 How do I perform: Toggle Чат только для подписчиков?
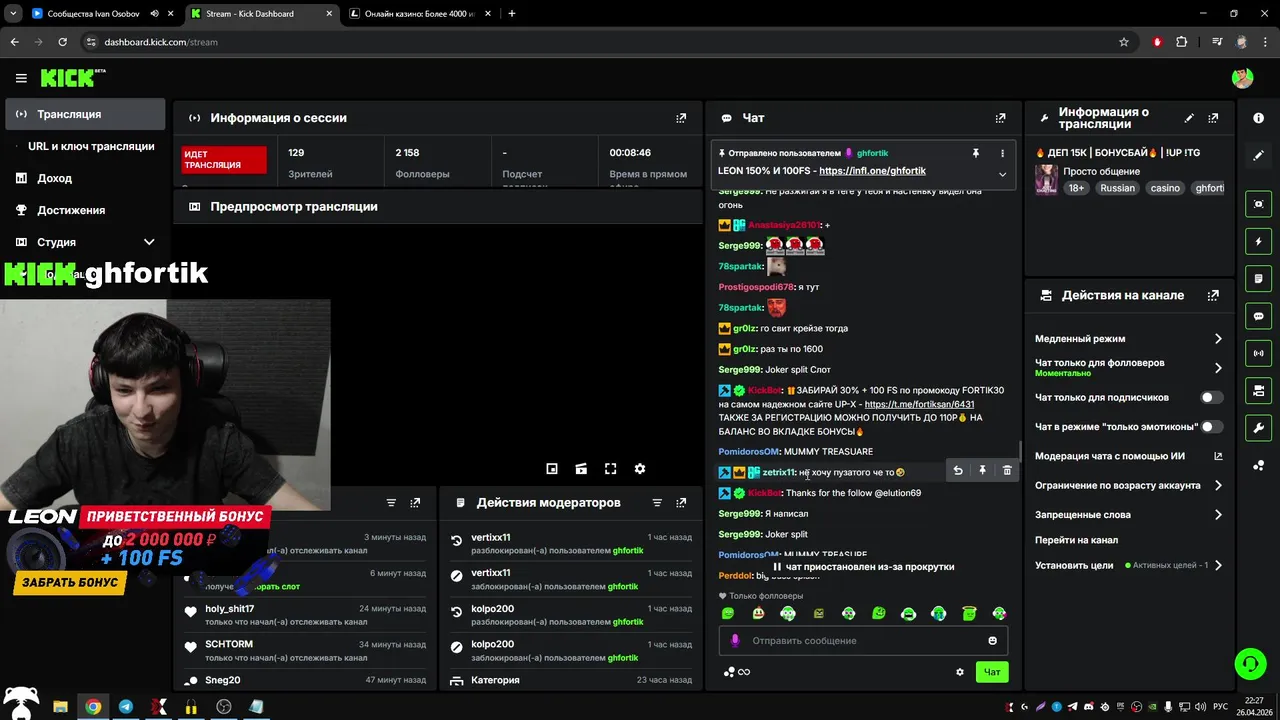click(x=1212, y=397)
